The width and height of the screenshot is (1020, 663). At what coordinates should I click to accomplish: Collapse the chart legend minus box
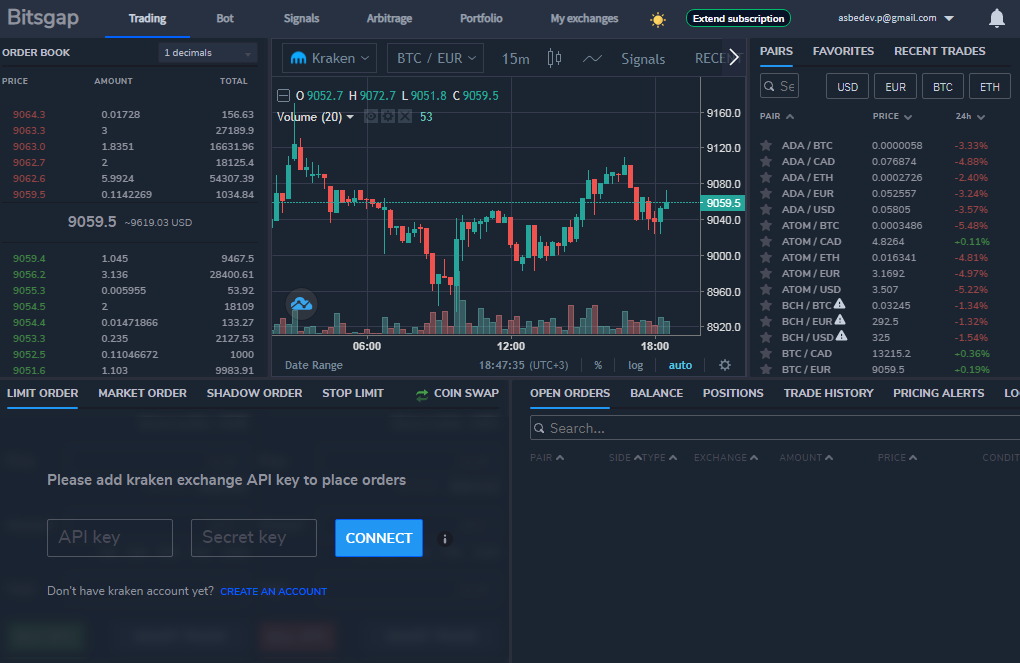284,96
